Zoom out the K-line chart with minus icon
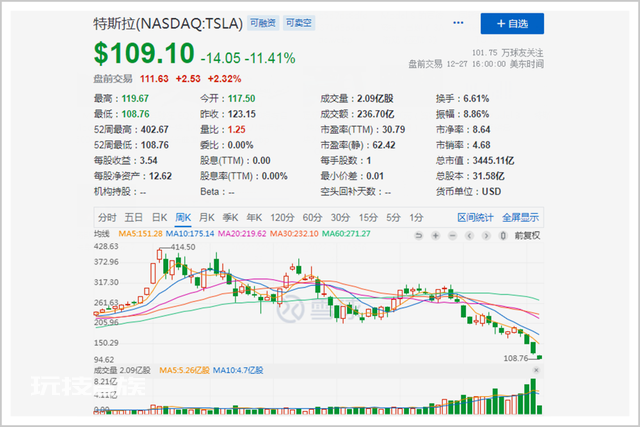The width and height of the screenshot is (640, 427). (452, 236)
